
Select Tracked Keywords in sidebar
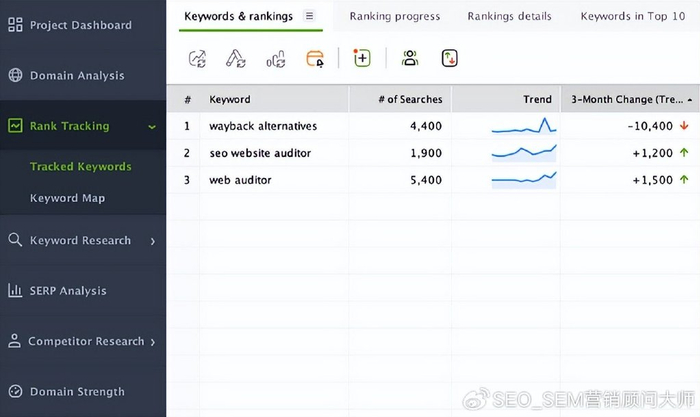pyautogui.click(x=80, y=167)
